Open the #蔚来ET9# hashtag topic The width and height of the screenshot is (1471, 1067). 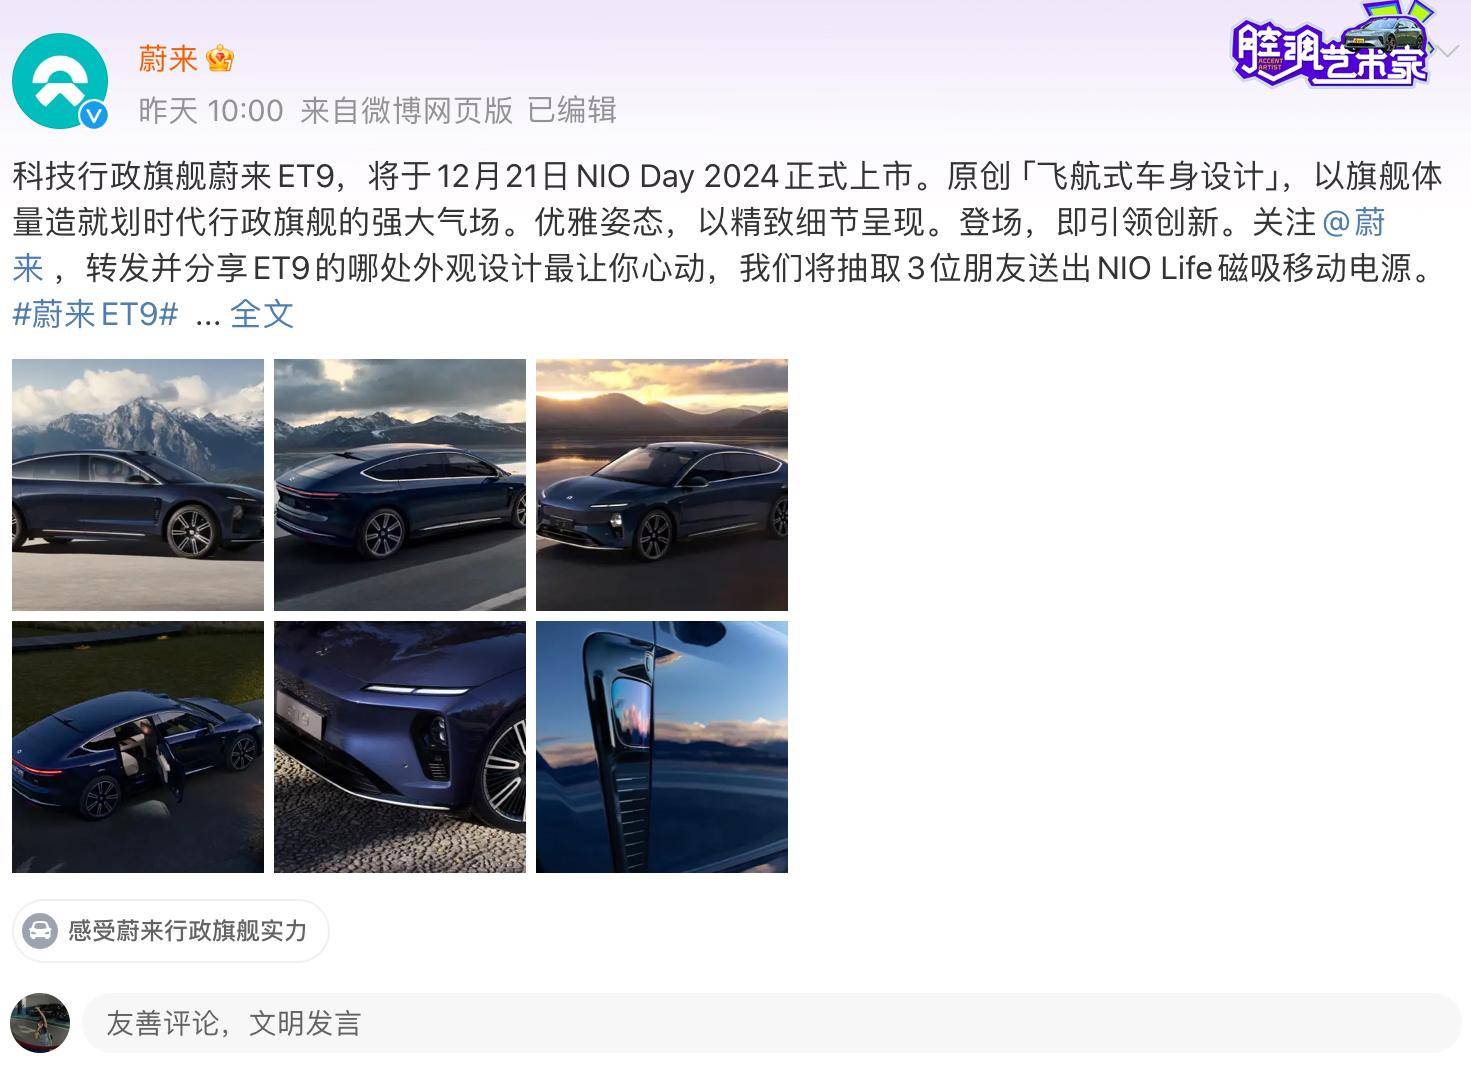coord(95,314)
